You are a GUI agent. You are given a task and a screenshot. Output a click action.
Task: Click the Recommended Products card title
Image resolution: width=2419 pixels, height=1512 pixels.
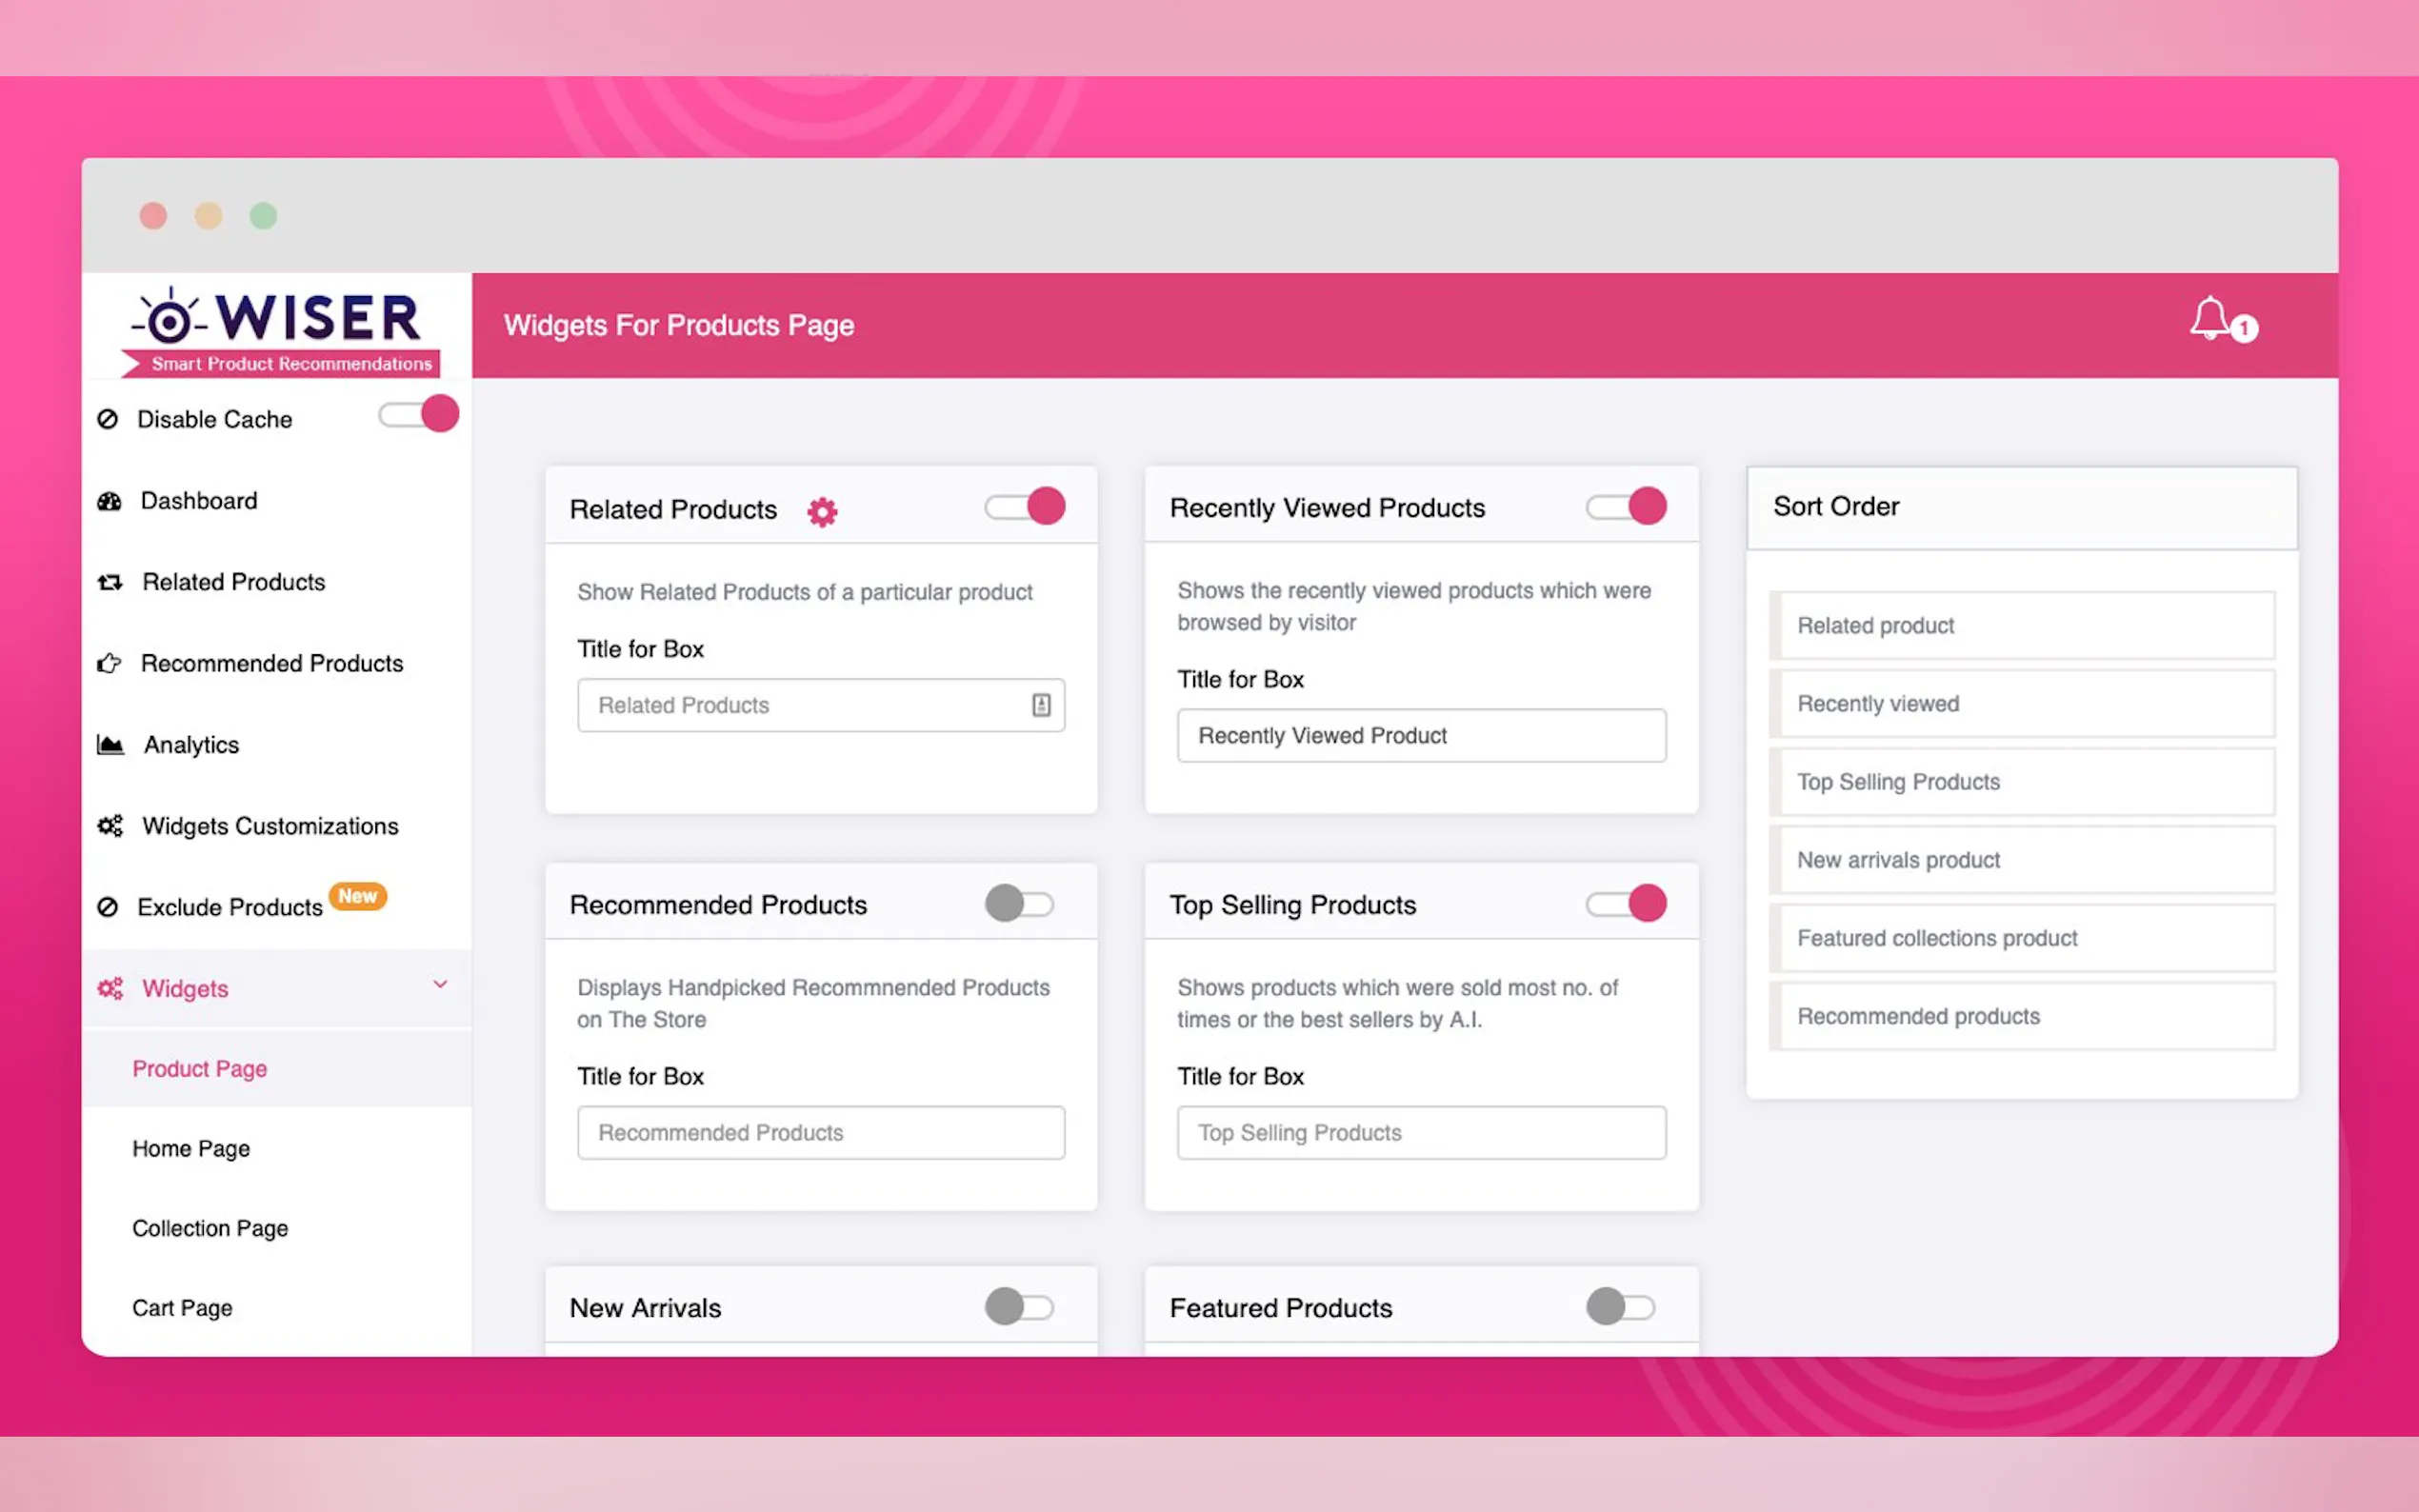[x=718, y=905]
